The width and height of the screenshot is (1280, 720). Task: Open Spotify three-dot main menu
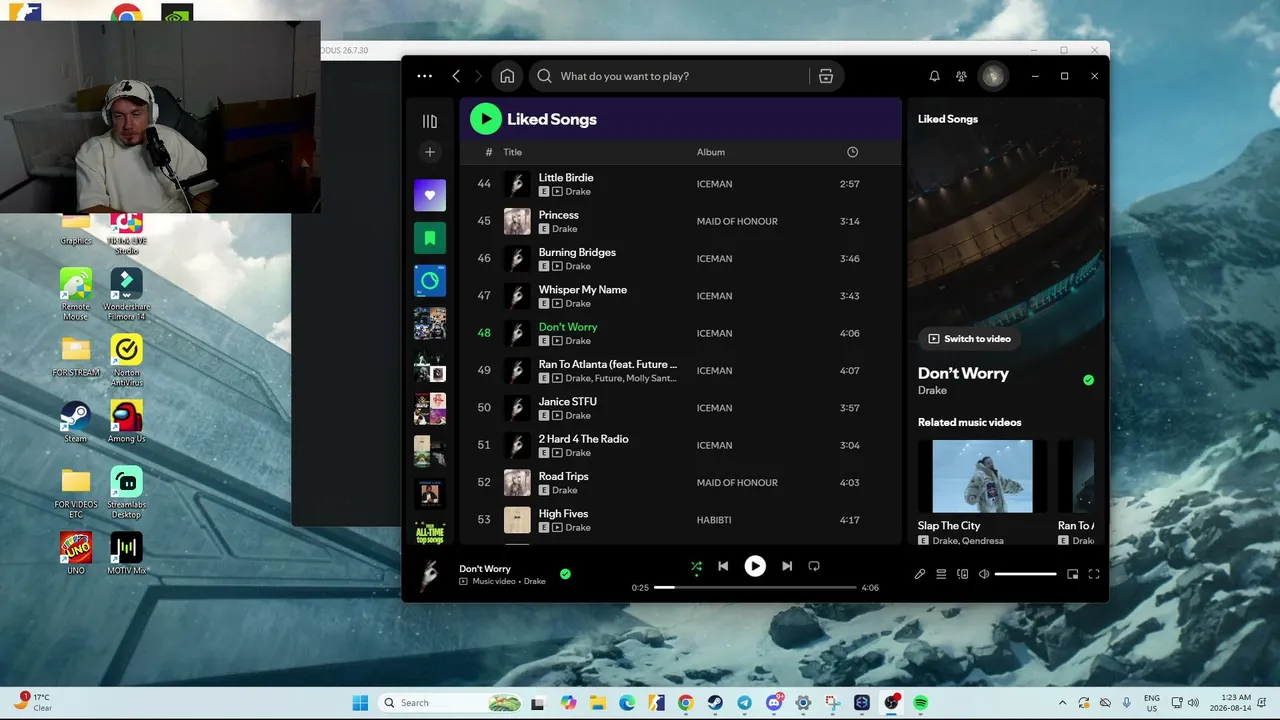point(425,76)
